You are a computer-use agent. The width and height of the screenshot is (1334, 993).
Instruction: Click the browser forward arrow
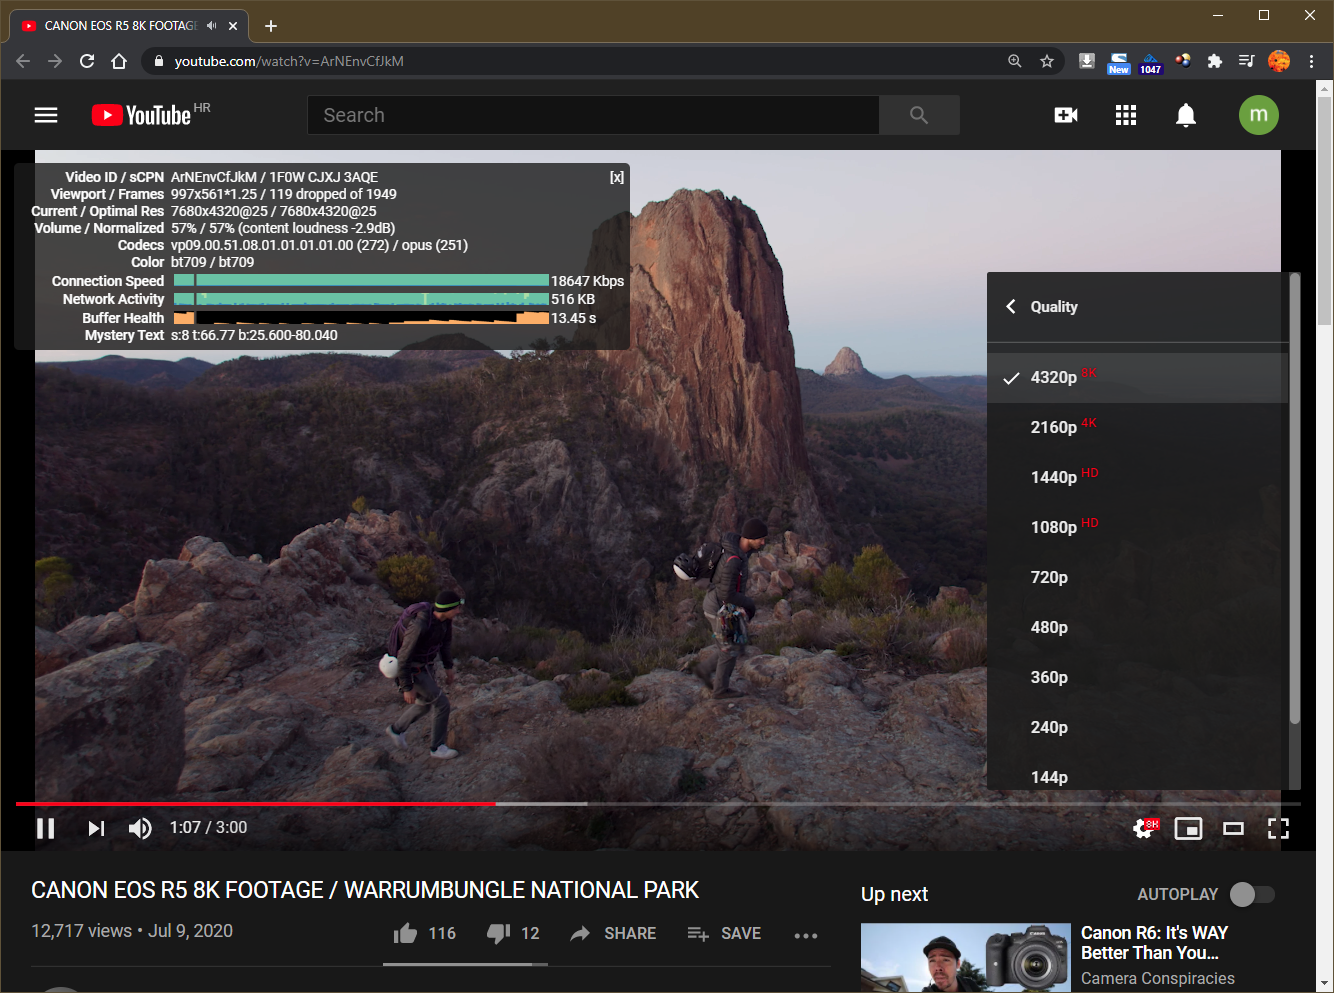(x=55, y=61)
